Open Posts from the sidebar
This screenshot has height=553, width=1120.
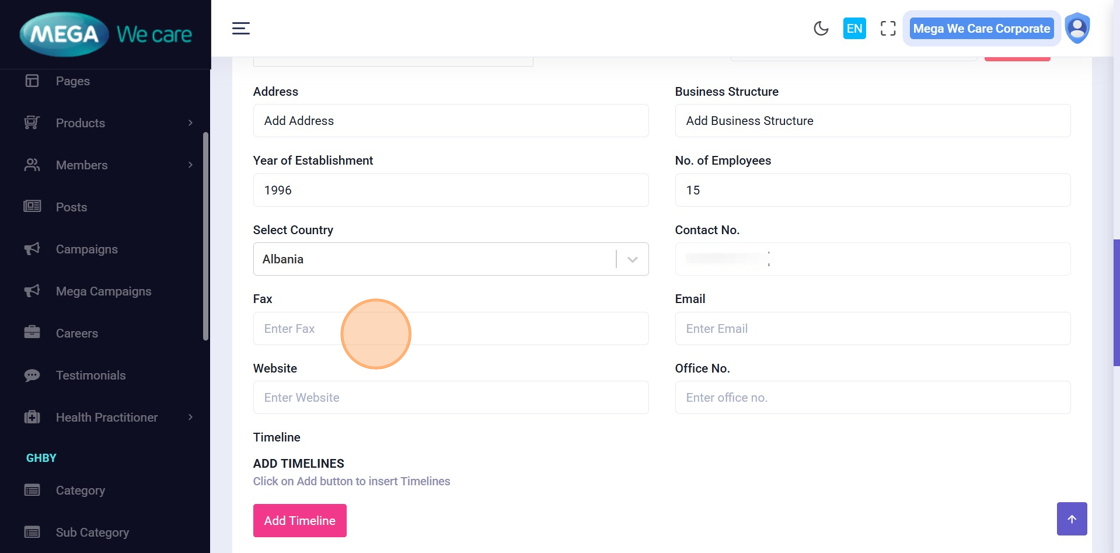tap(71, 207)
